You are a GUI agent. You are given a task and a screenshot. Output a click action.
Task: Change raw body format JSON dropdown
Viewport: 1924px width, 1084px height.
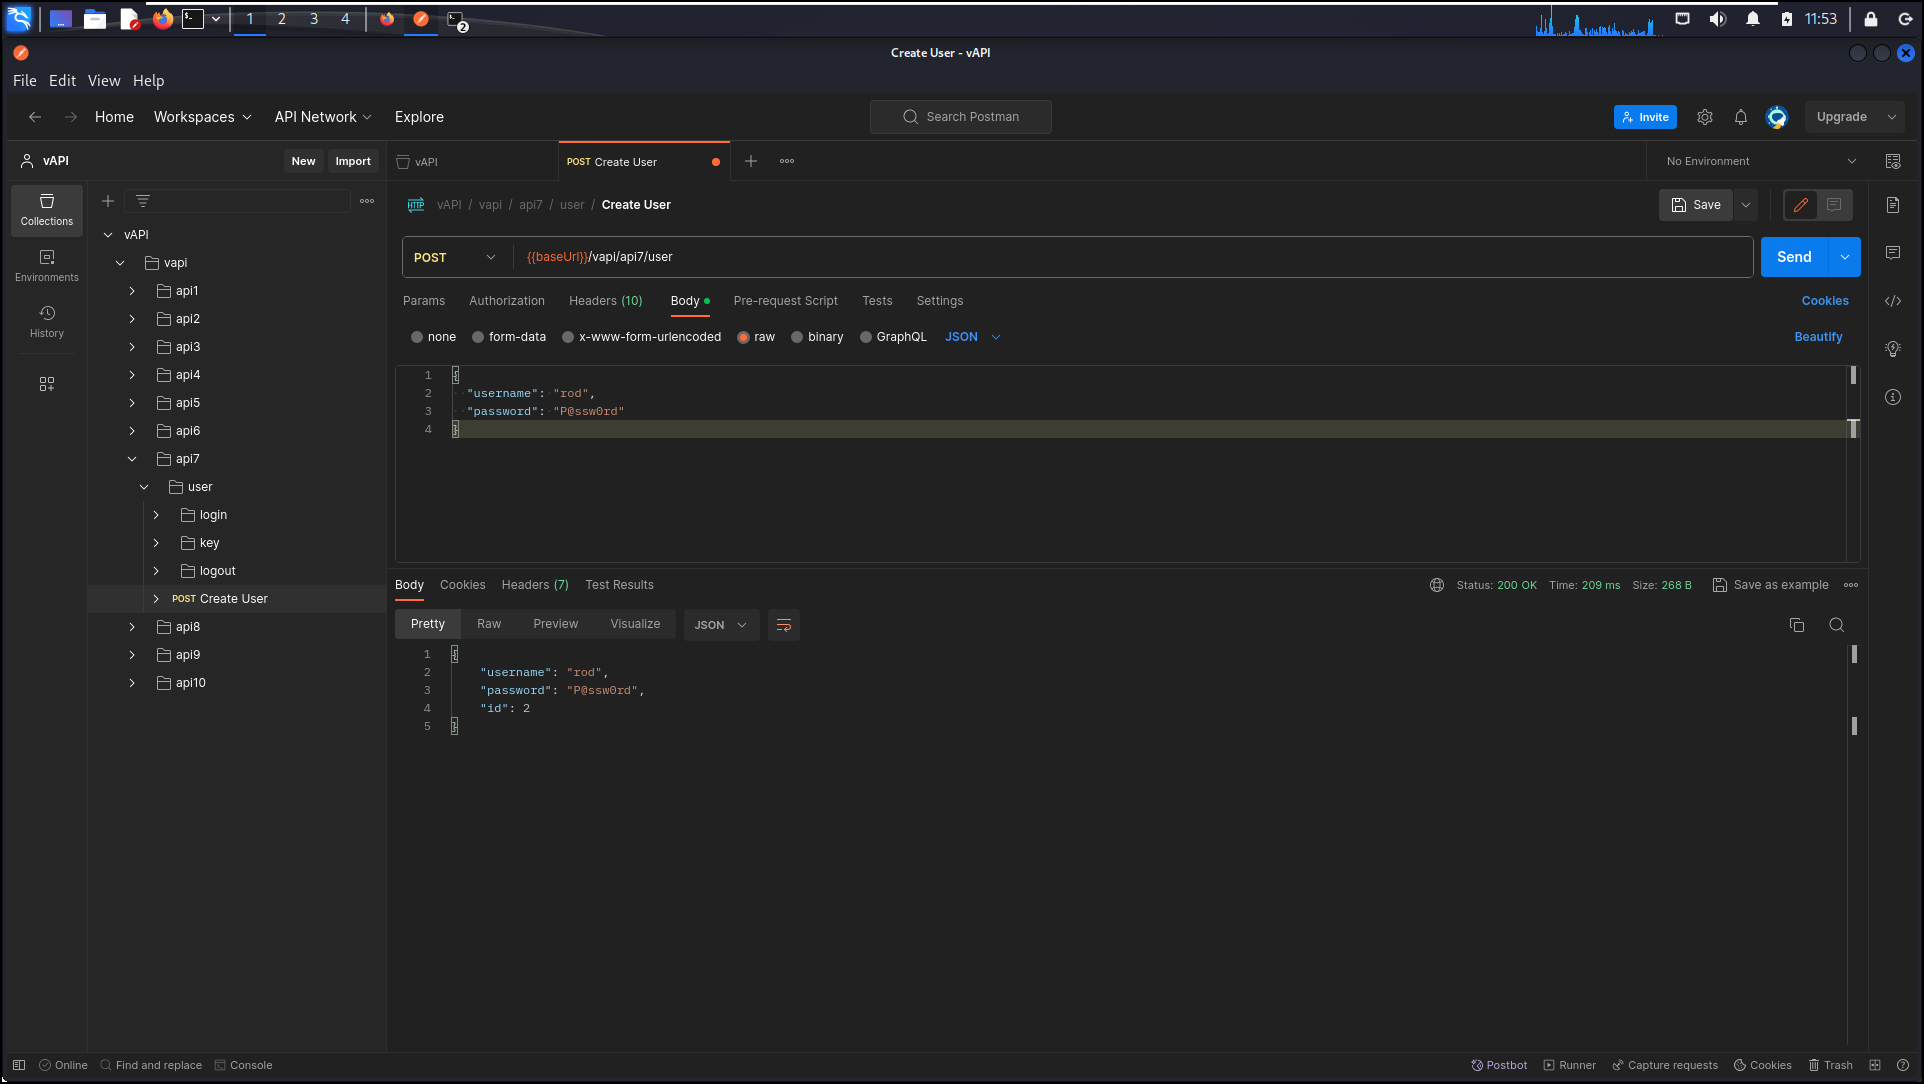pos(973,337)
